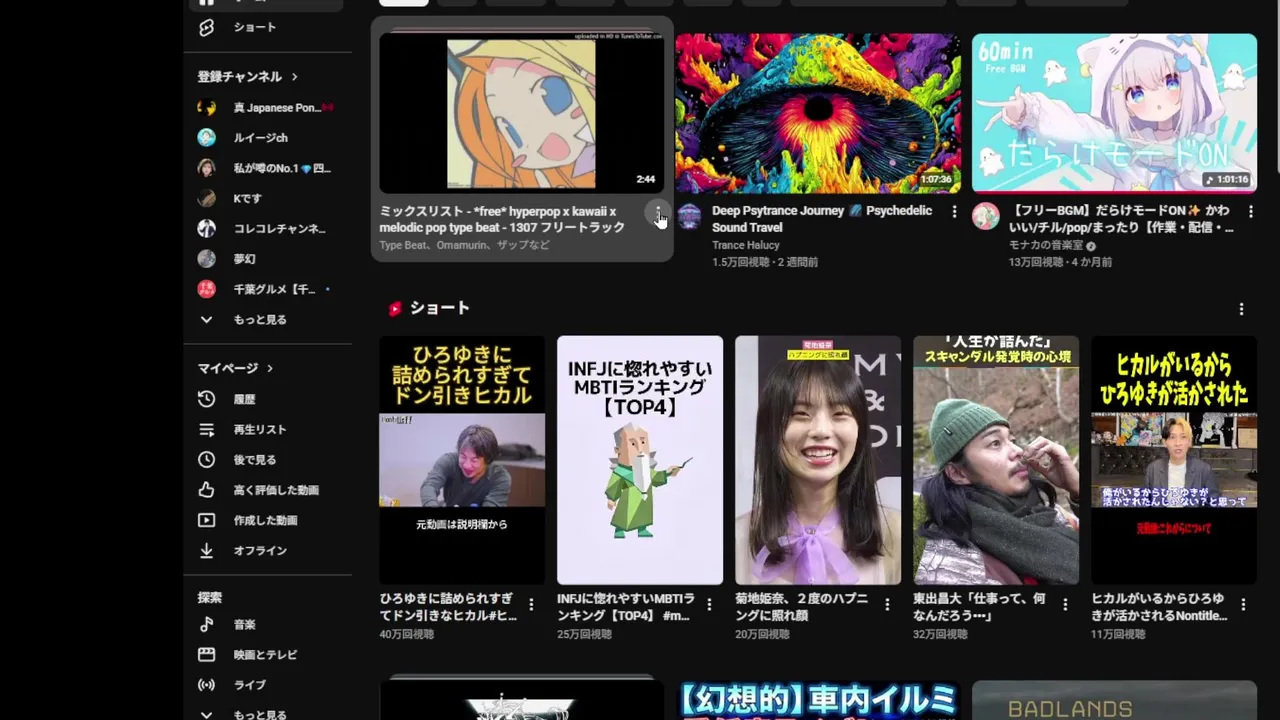Play the ひろゆきに詰められすぎて short thumbnail

pos(462,460)
